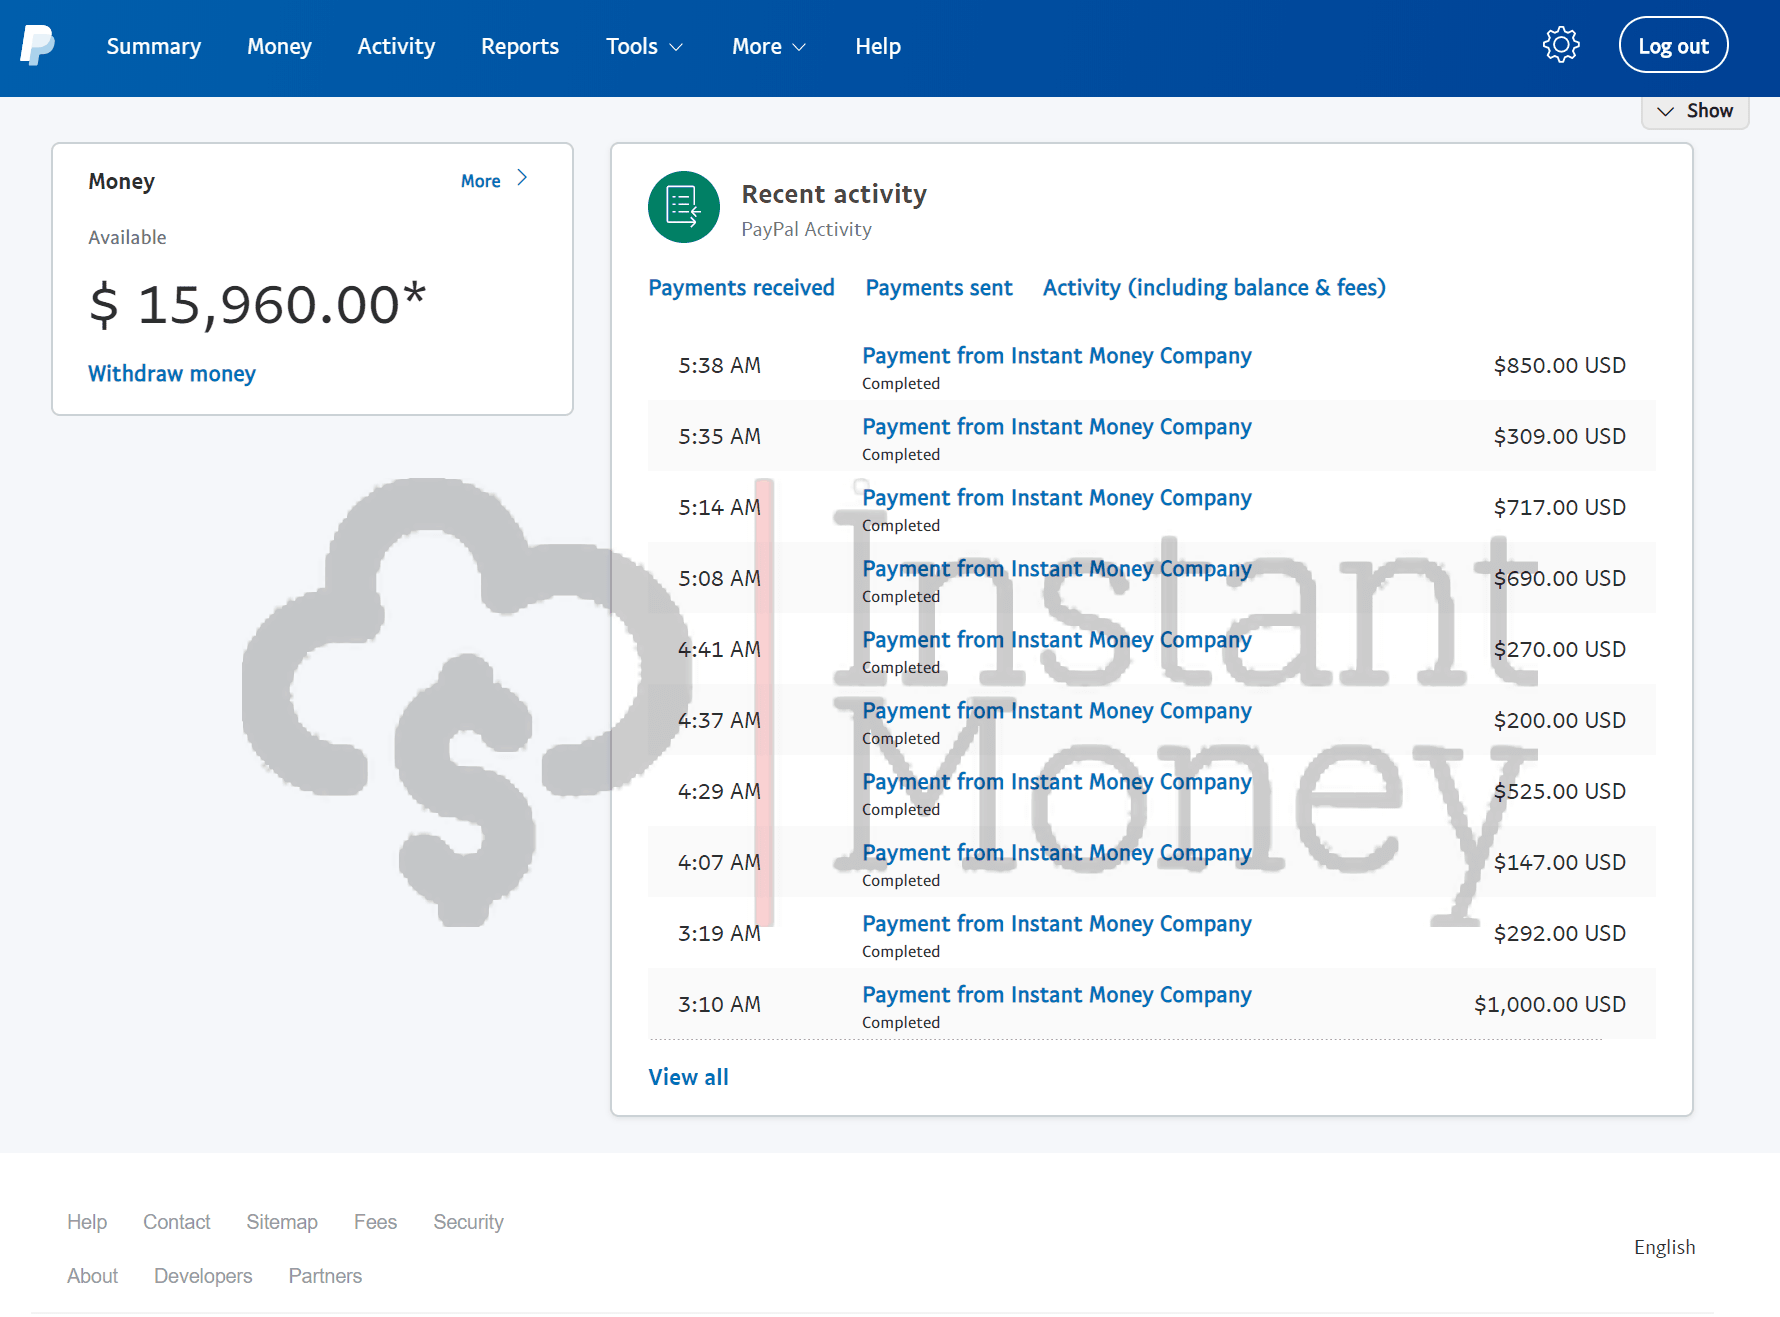This screenshot has width=1780, height=1317.
Task: Open the 4:41 AM payment from Instant Money Company
Action: coord(1057,640)
